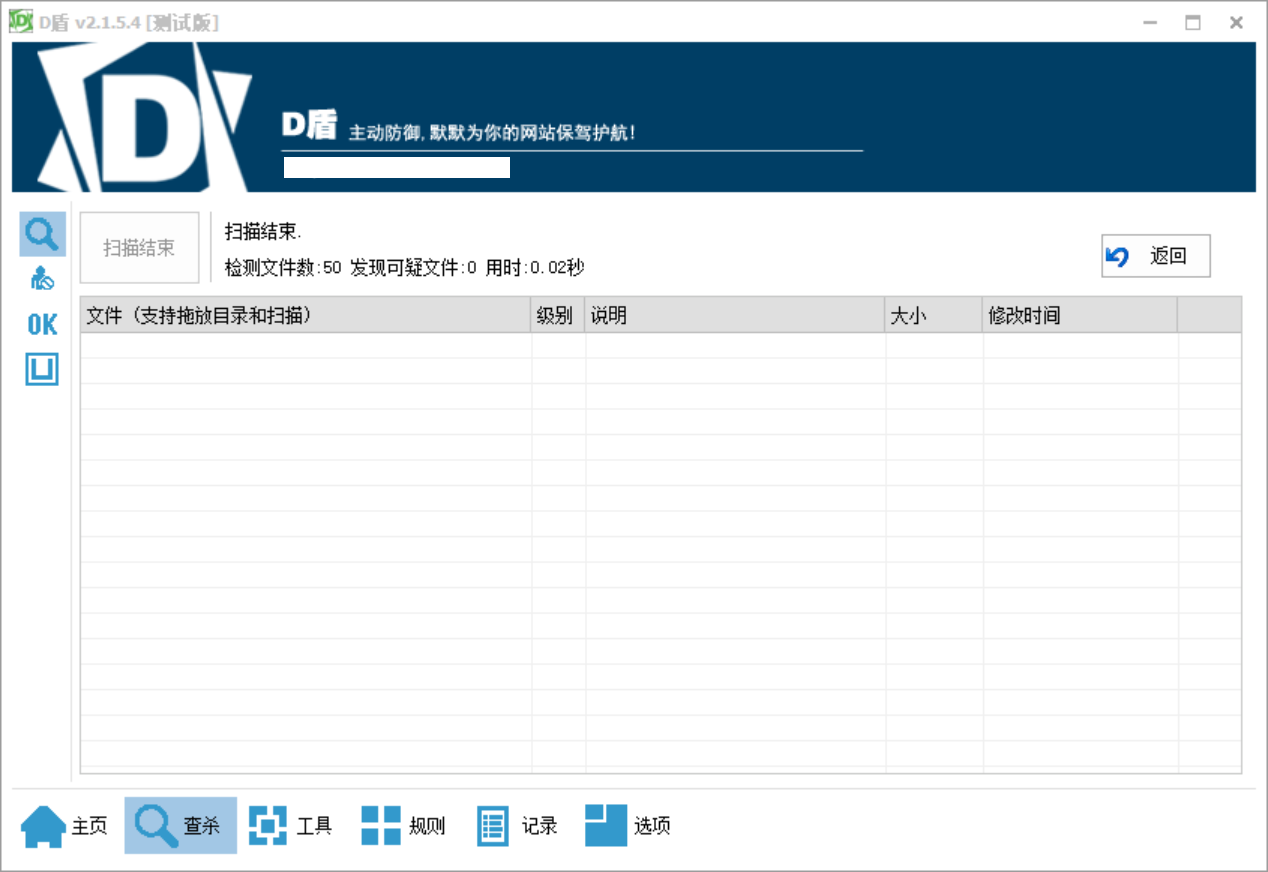The height and width of the screenshot is (872, 1268).
Task: Select the magnifier scan icon in left sidebar
Action: (x=41, y=233)
